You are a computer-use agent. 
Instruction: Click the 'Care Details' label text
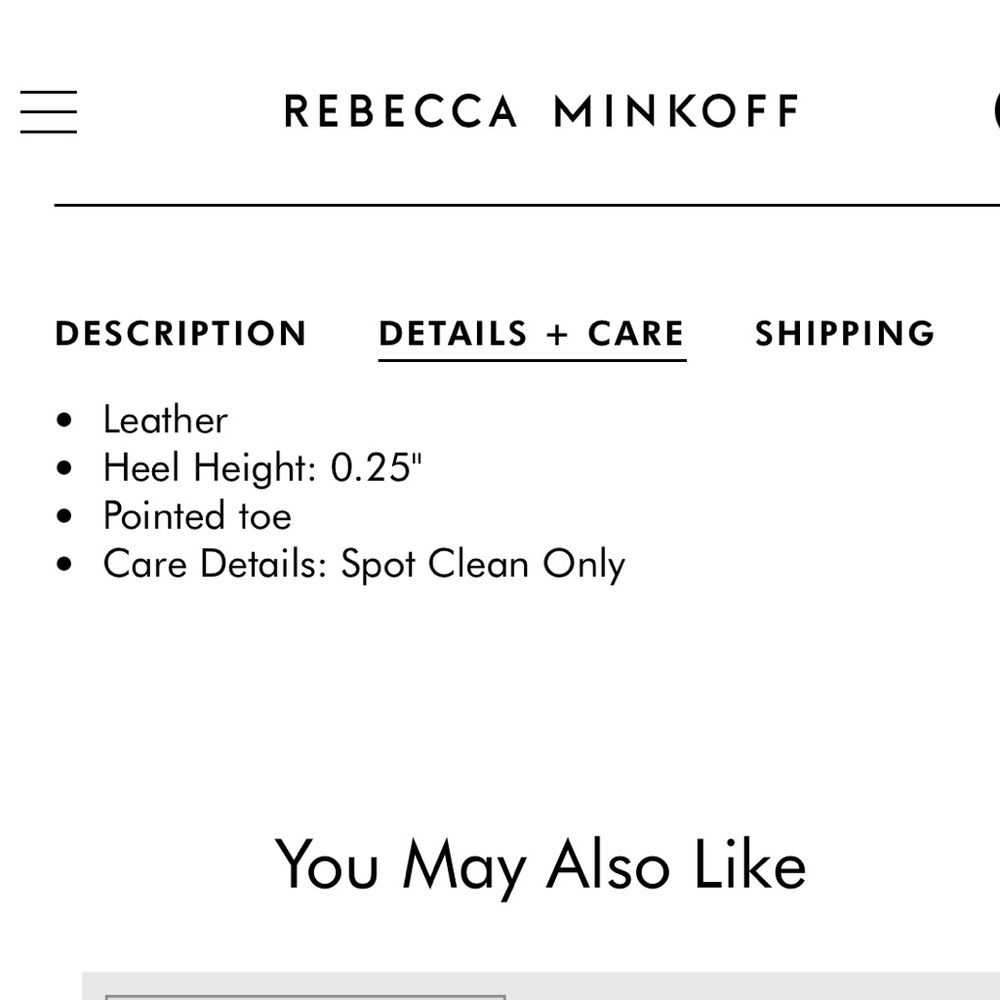coord(215,564)
